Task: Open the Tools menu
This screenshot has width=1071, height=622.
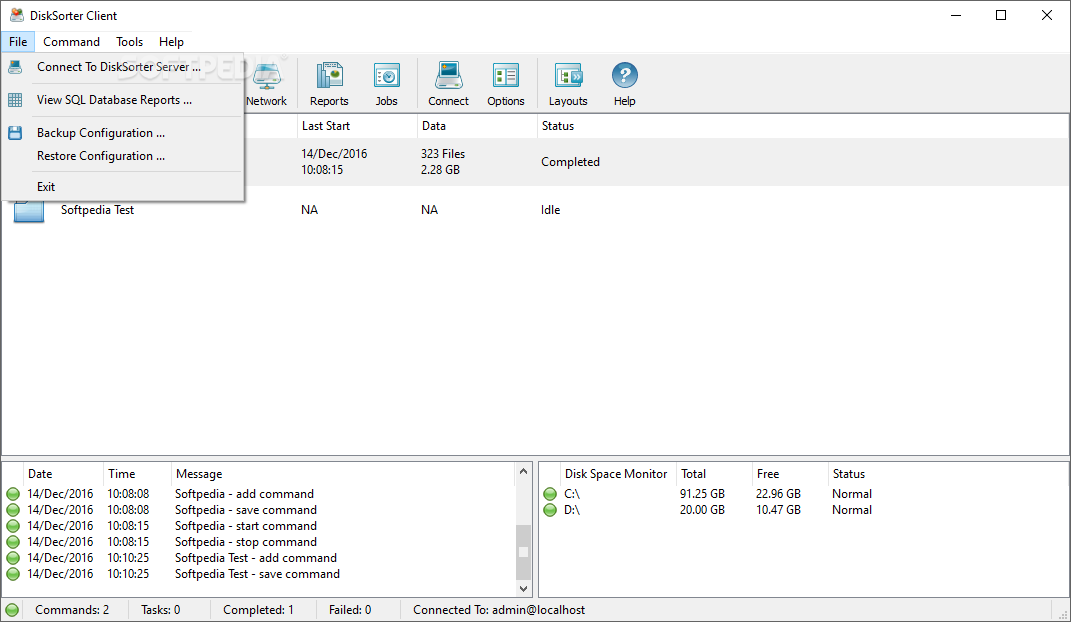Action: [x=130, y=42]
